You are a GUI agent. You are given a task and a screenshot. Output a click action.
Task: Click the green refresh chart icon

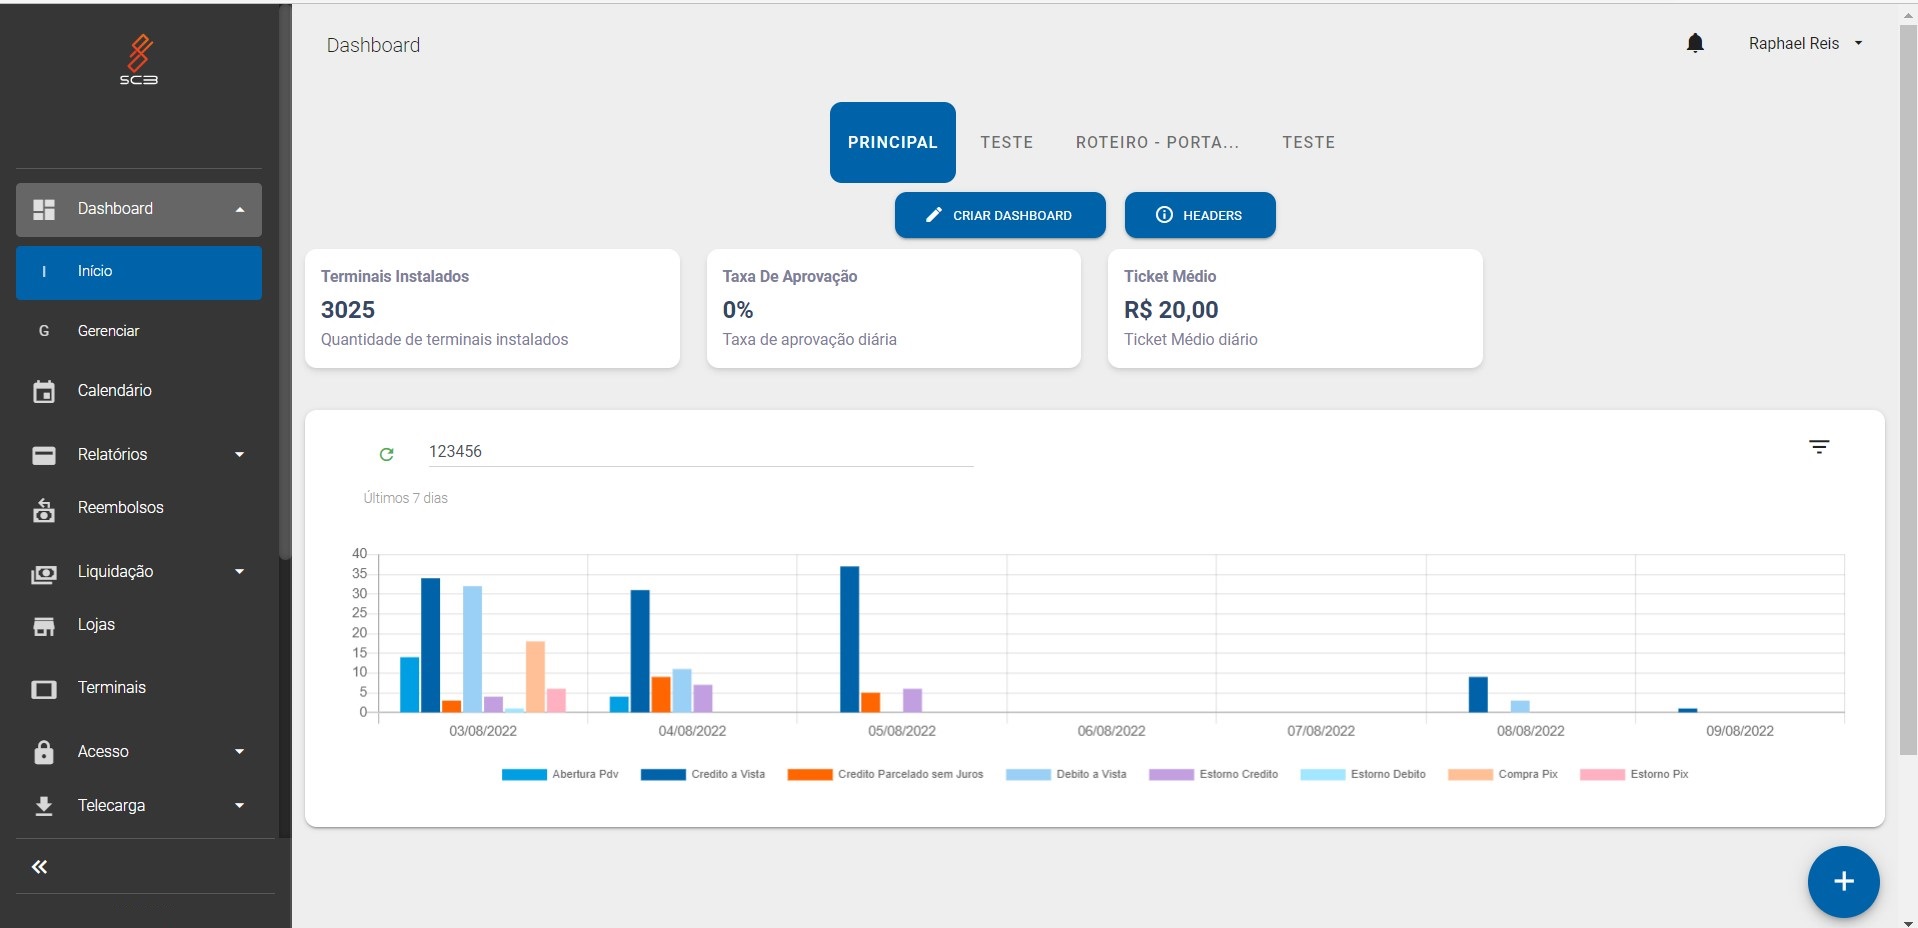pyautogui.click(x=387, y=454)
